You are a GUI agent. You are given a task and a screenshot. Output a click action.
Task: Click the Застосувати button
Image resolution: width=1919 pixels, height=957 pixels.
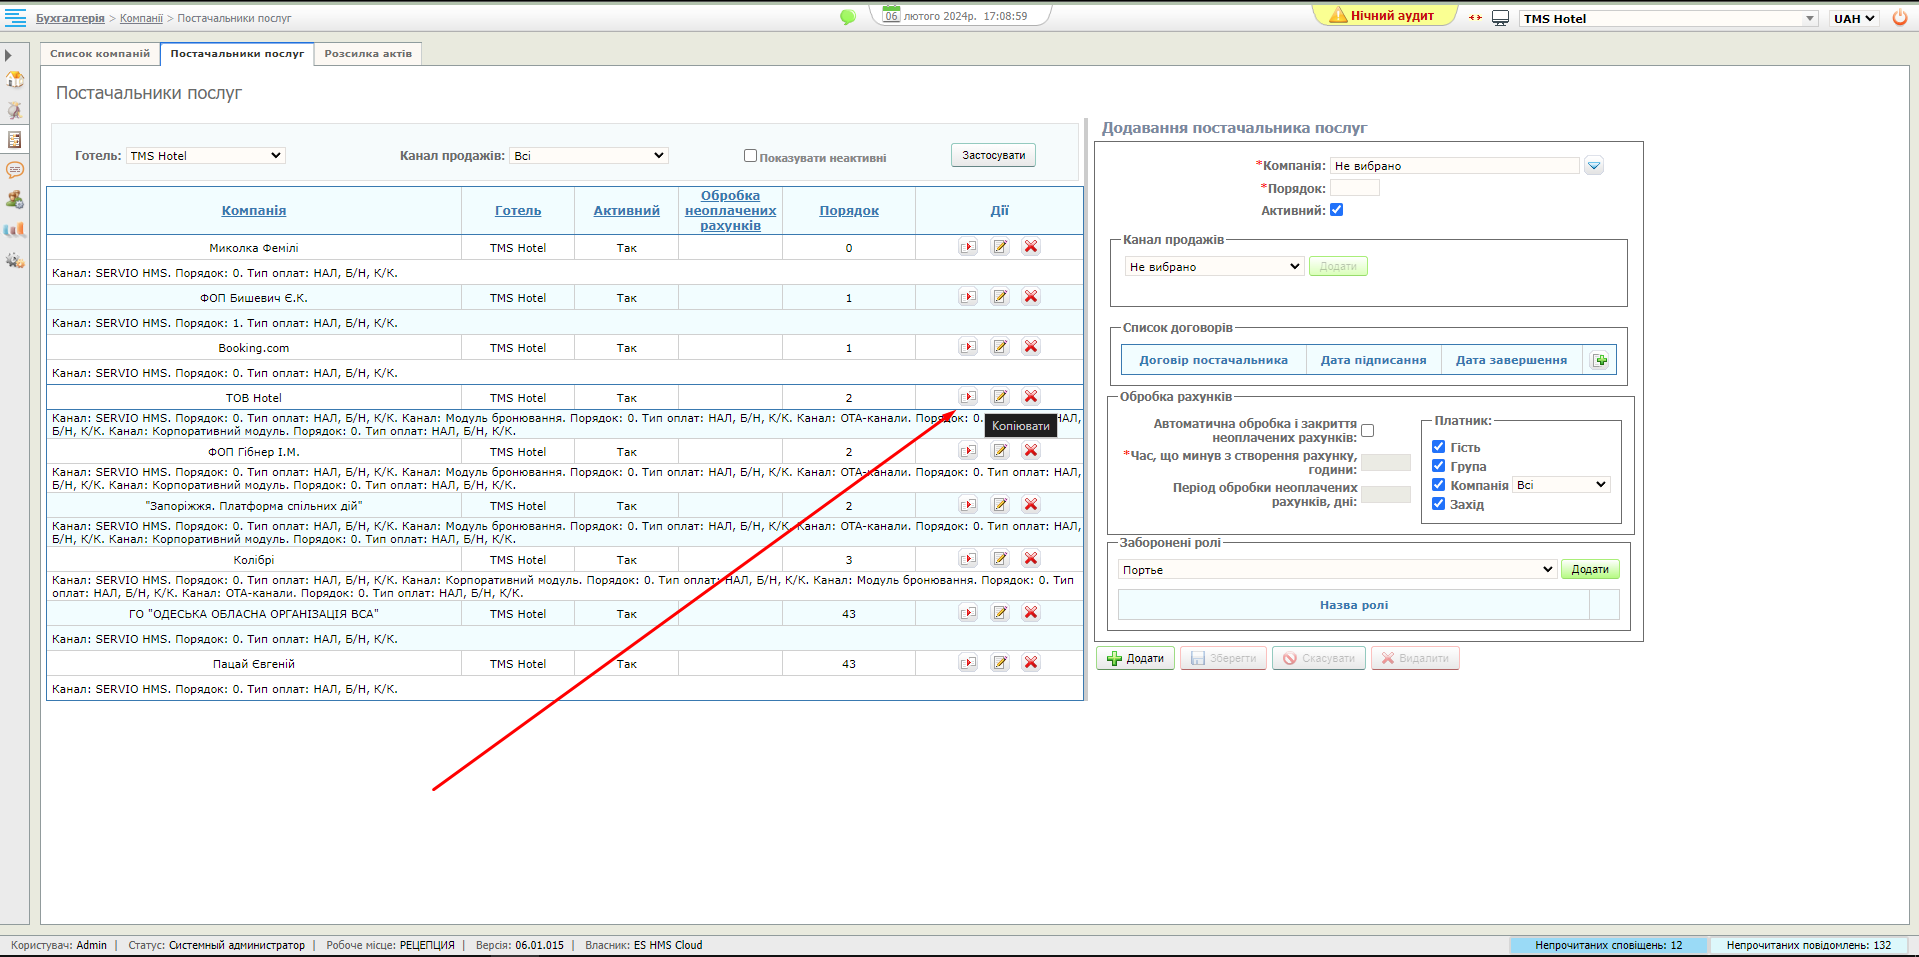pyautogui.click(x=993, y=156)
